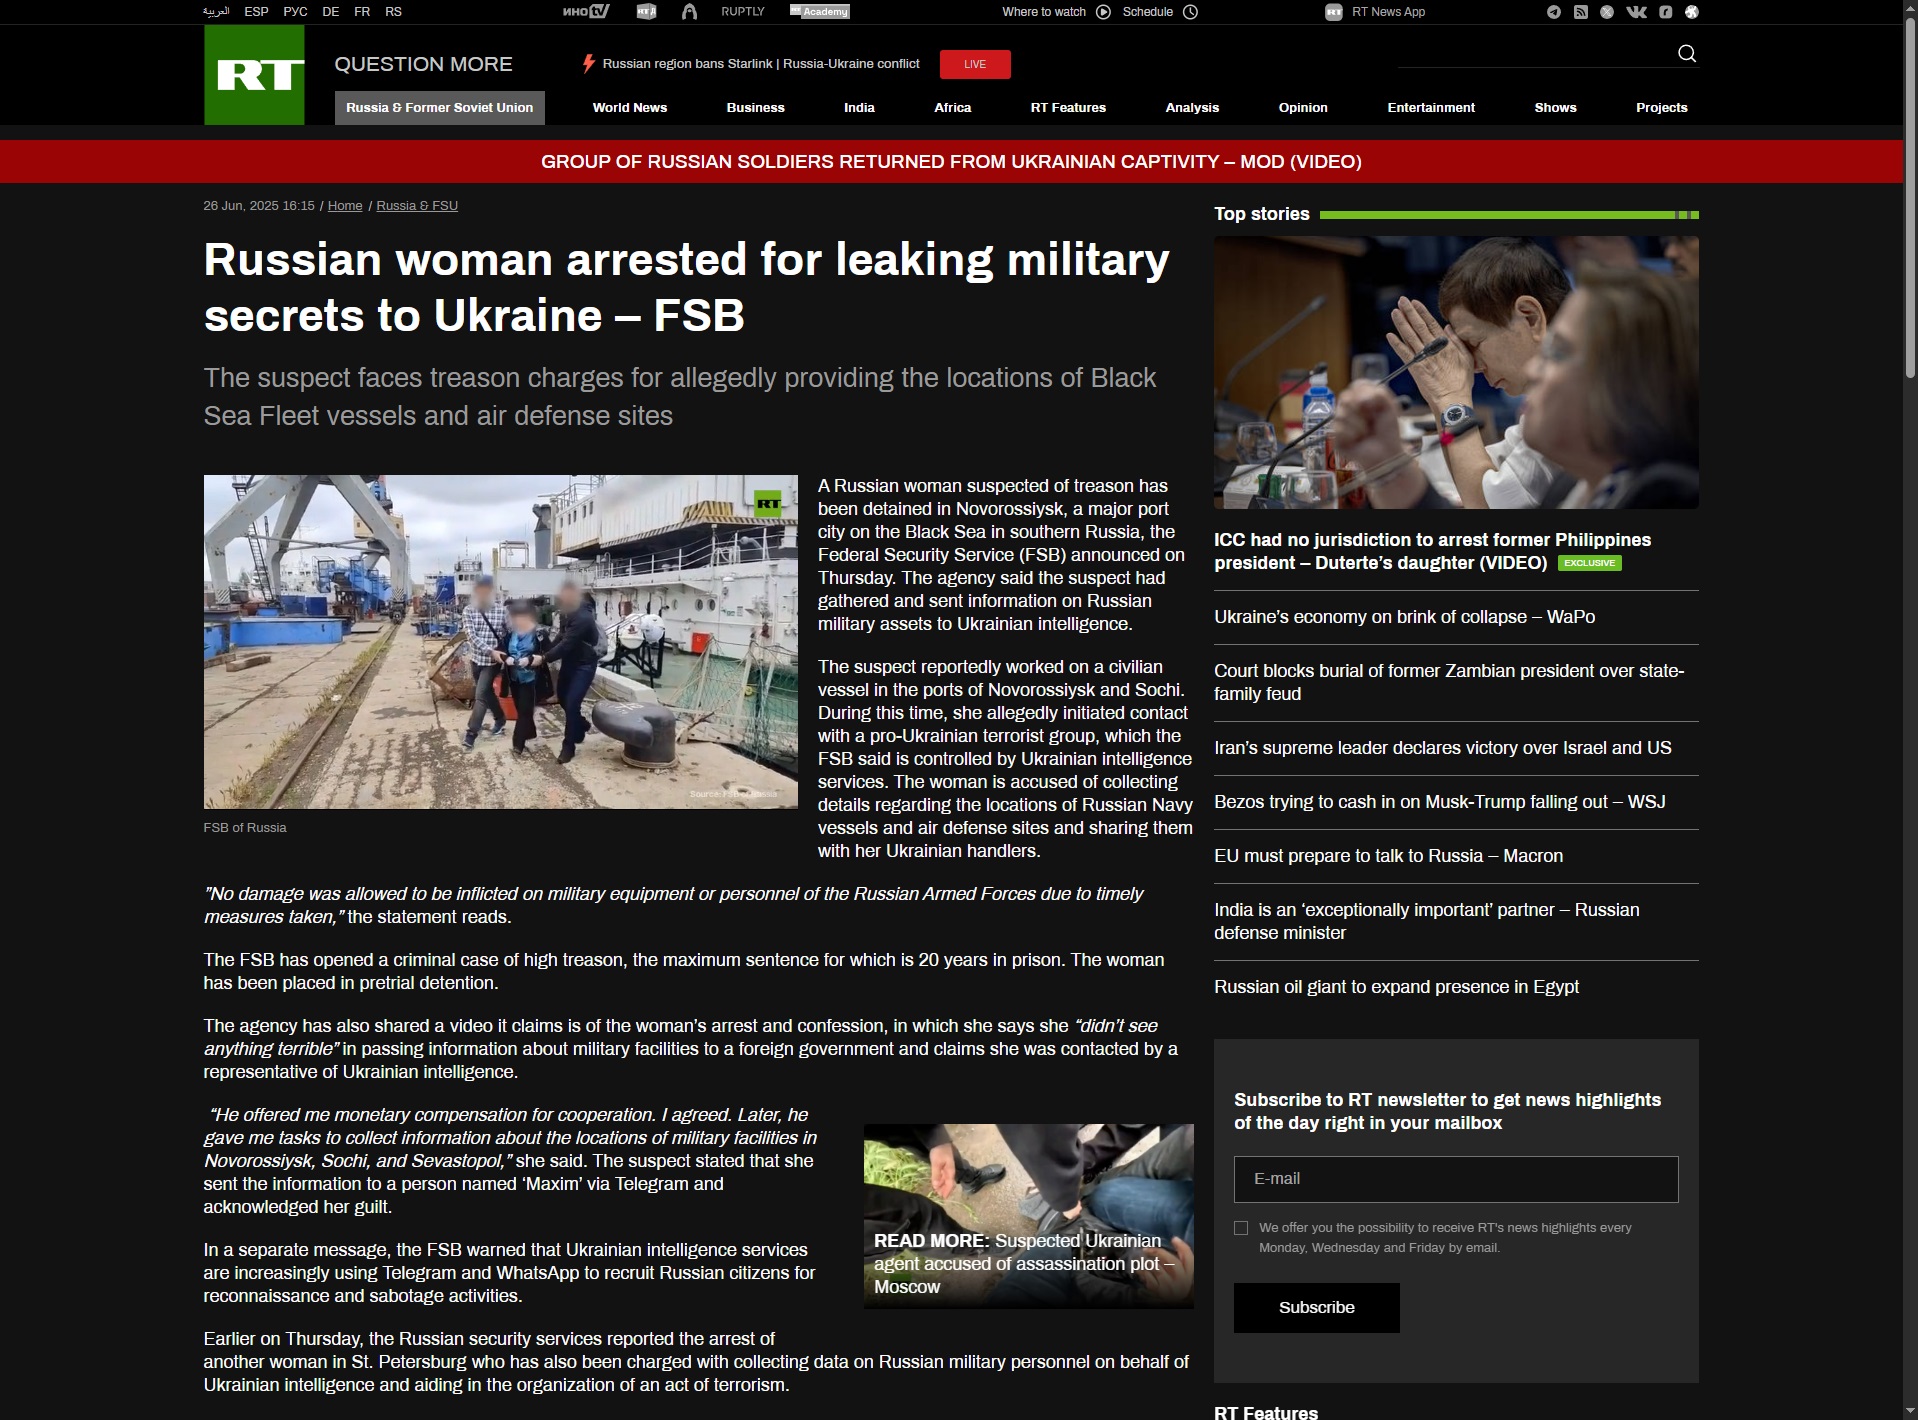This screenshot has height=1420, width=1918.
Task: Switch to РУС language edition
Action: [x=295, y=12]
